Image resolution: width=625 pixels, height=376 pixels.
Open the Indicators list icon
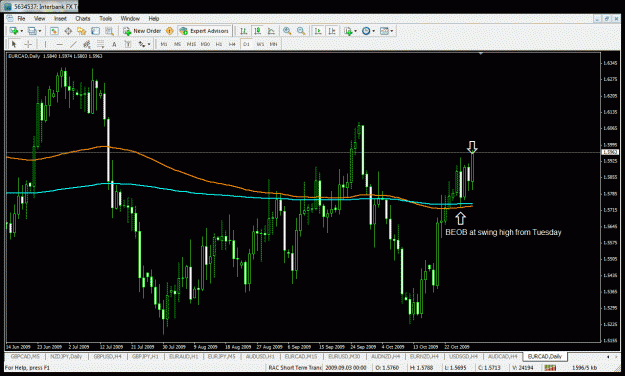point(348,31)
